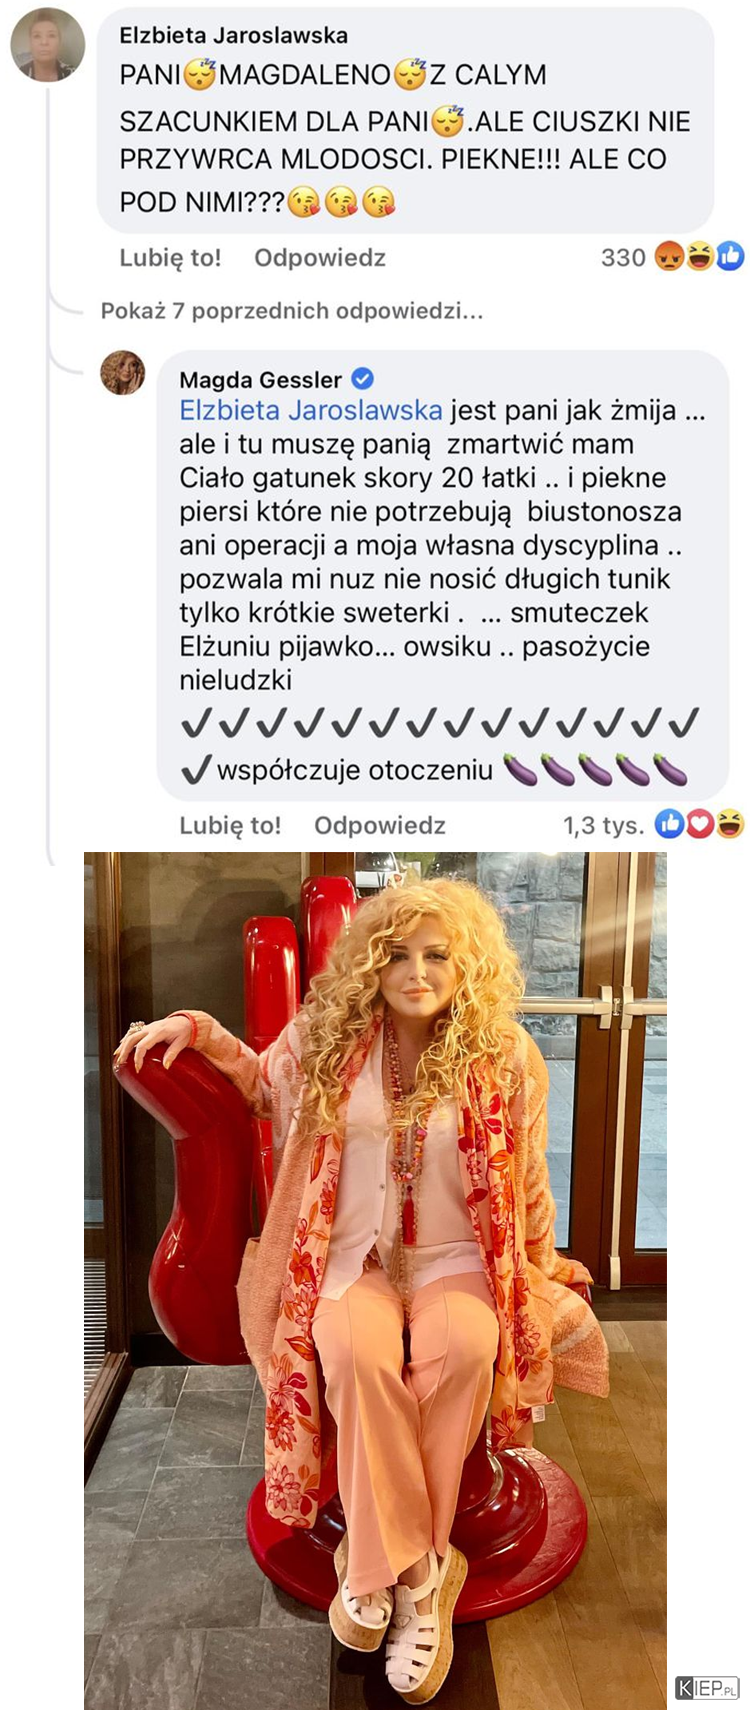Click the blue verified badge beside Magda Gessler

click(x=363, y=379)
